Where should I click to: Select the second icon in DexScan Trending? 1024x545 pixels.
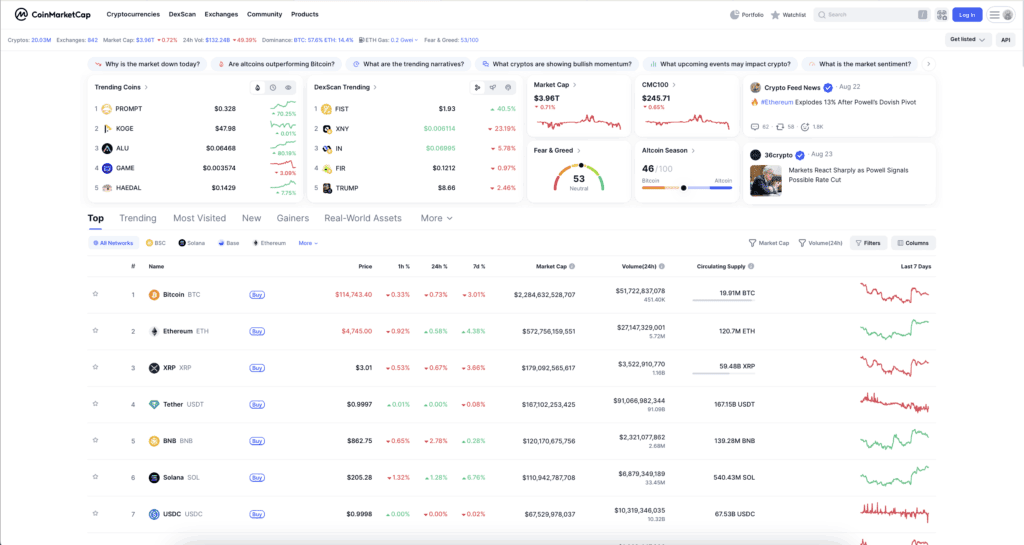[493, 87]
